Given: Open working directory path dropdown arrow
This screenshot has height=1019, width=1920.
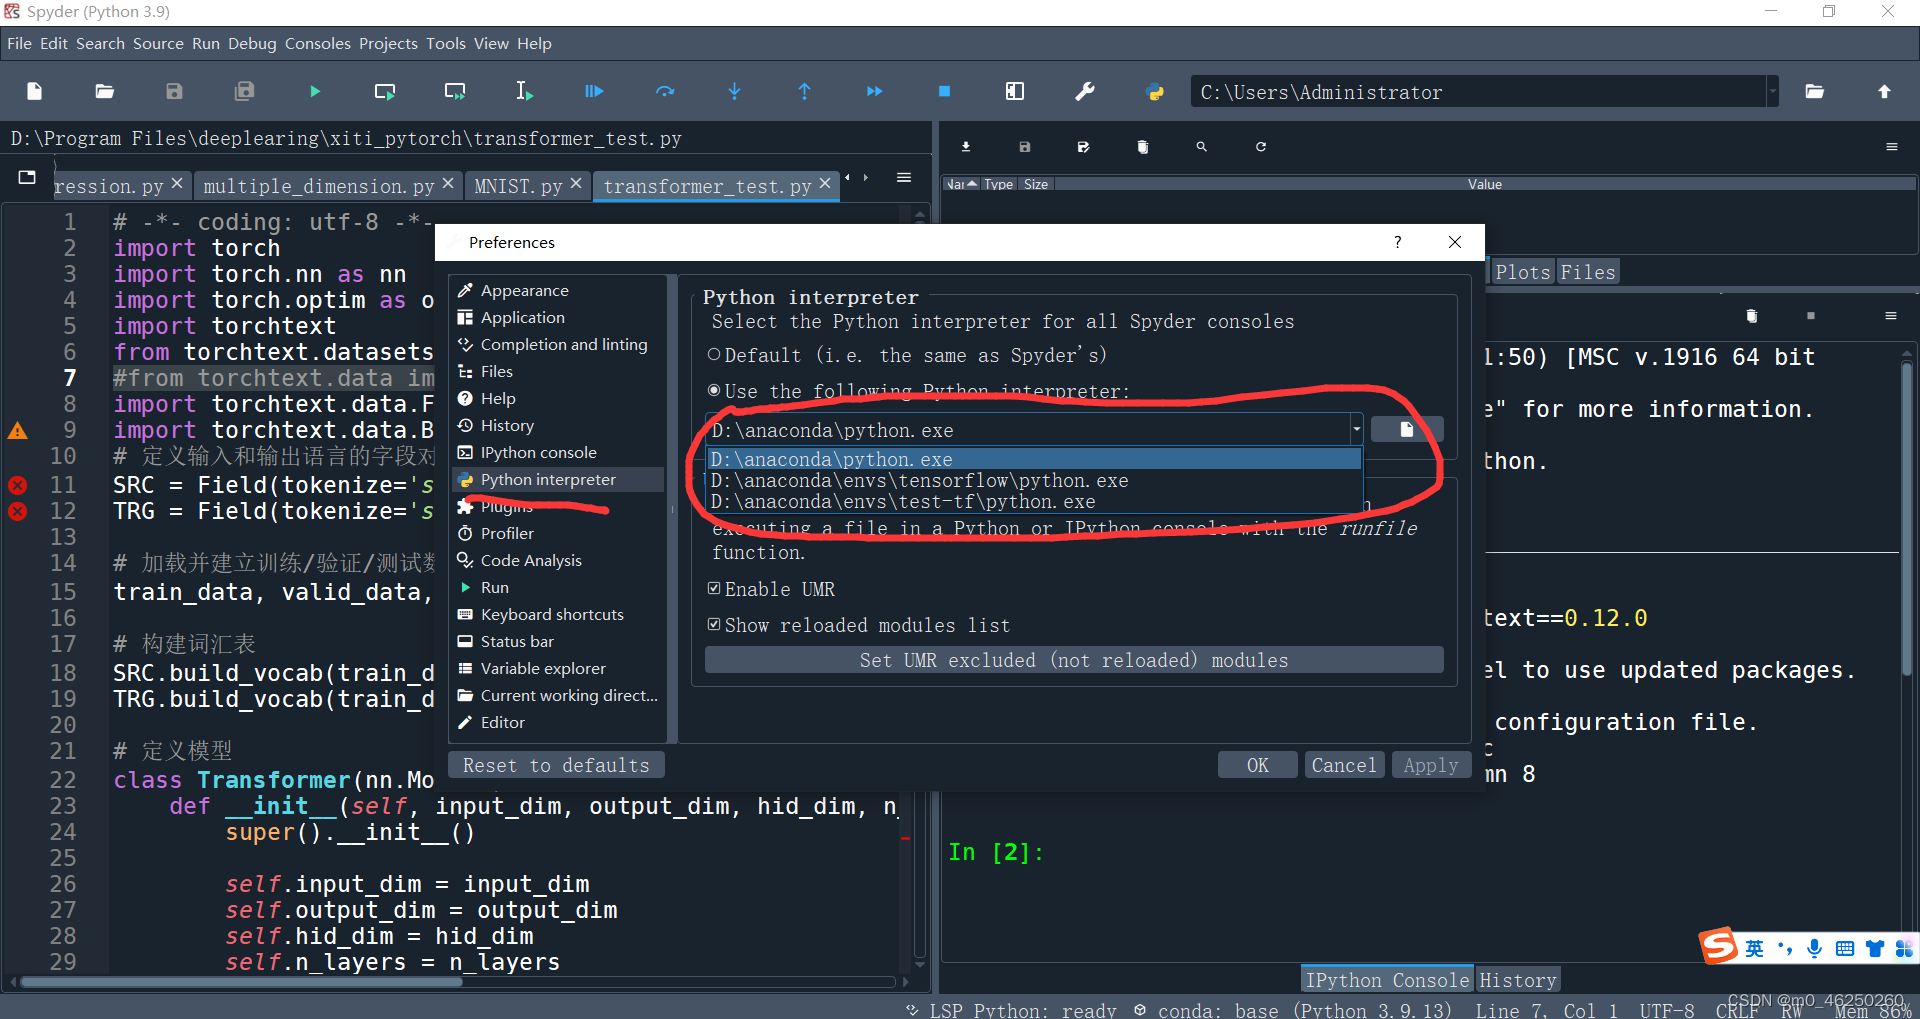Looking at the screenshot, I should [x=1772, y=92].
